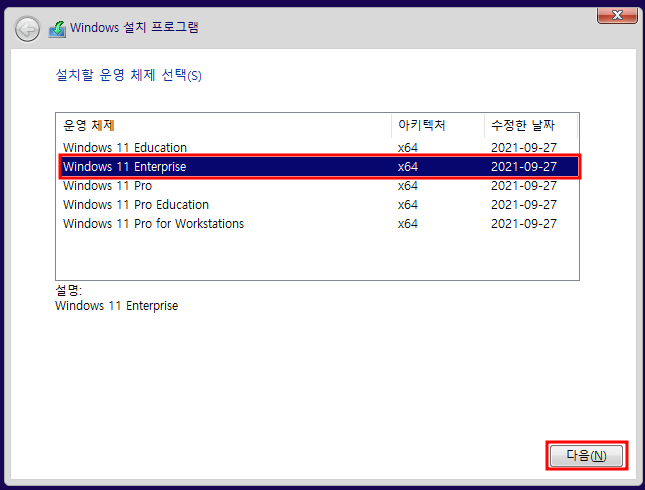Click x64 in the Enterprise row
The width and height of the screenshot is (645, 490).
coord(408,167)
